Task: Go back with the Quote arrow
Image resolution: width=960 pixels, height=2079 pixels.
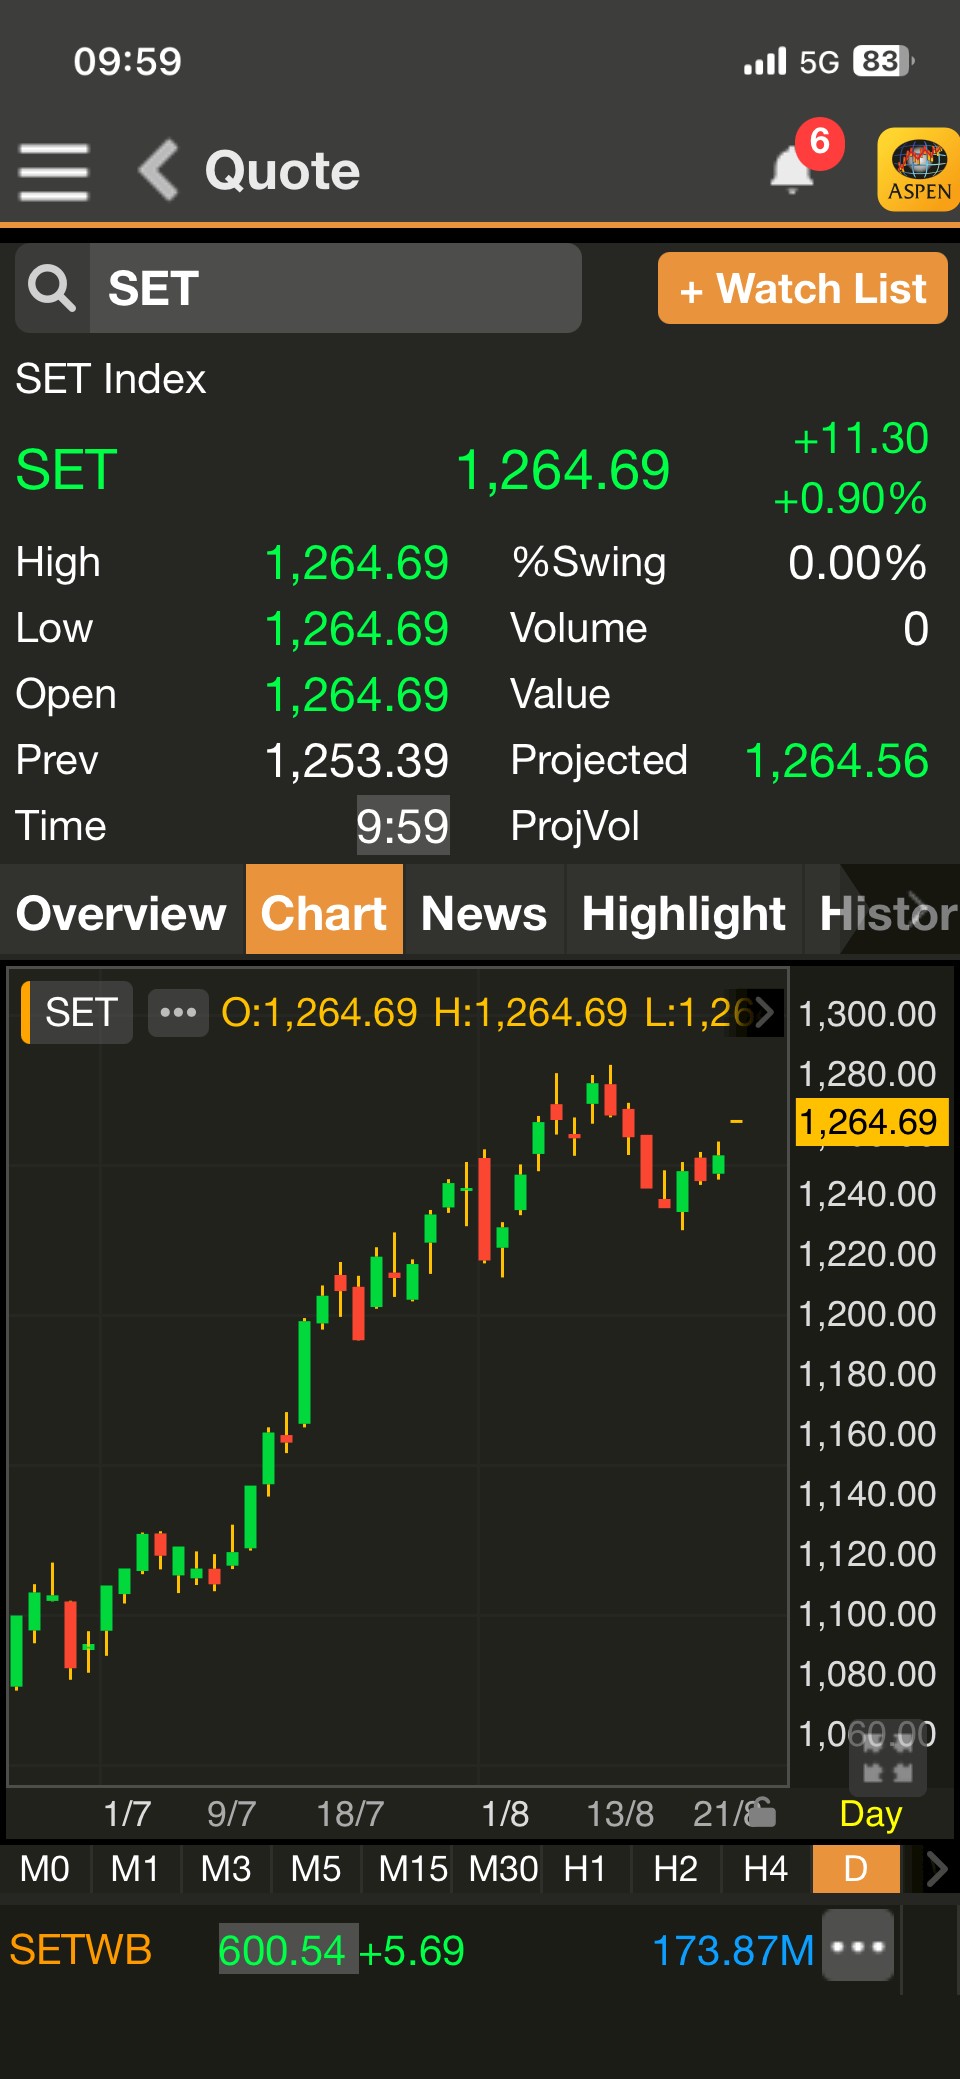Action: point(159,170)
